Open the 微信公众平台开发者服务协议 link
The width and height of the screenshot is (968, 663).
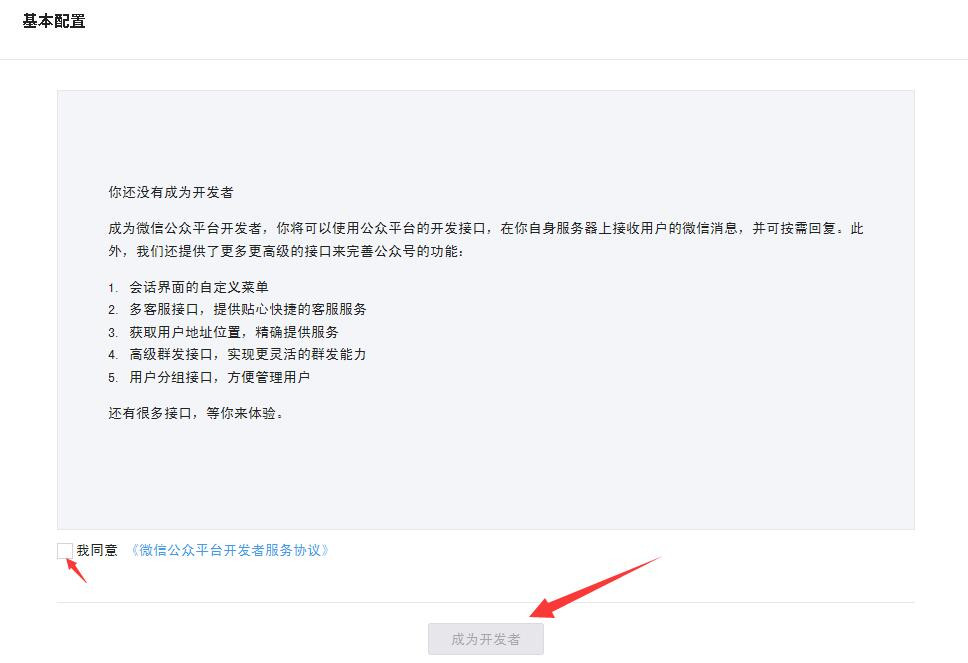230,550
